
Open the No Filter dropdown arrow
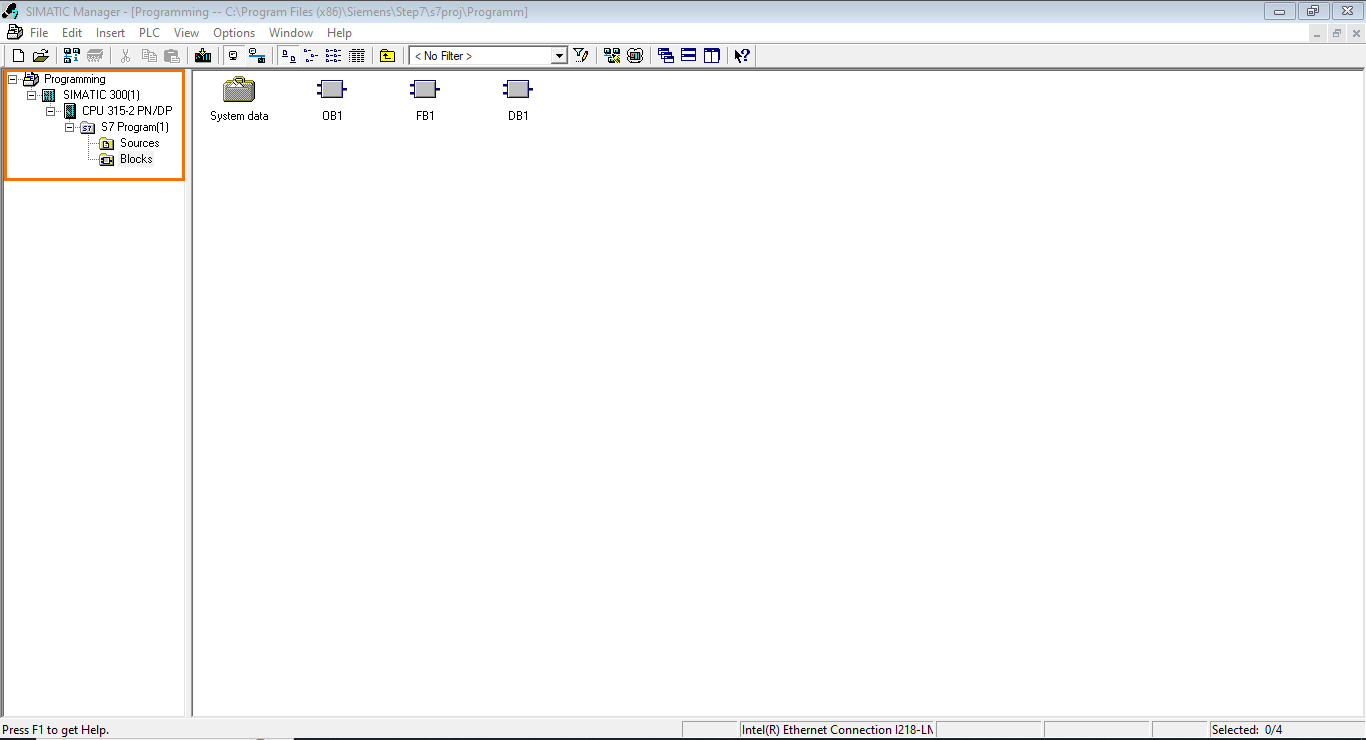click(x=560, y=56)
